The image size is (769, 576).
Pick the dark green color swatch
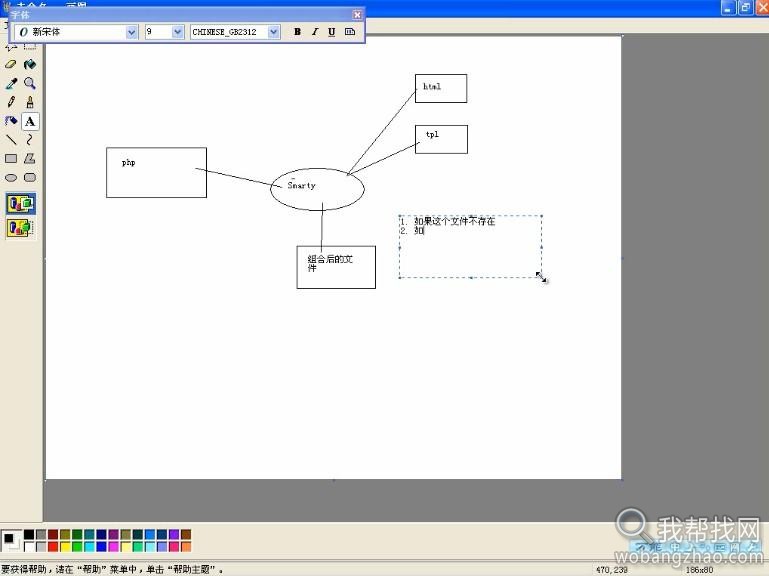77,534
